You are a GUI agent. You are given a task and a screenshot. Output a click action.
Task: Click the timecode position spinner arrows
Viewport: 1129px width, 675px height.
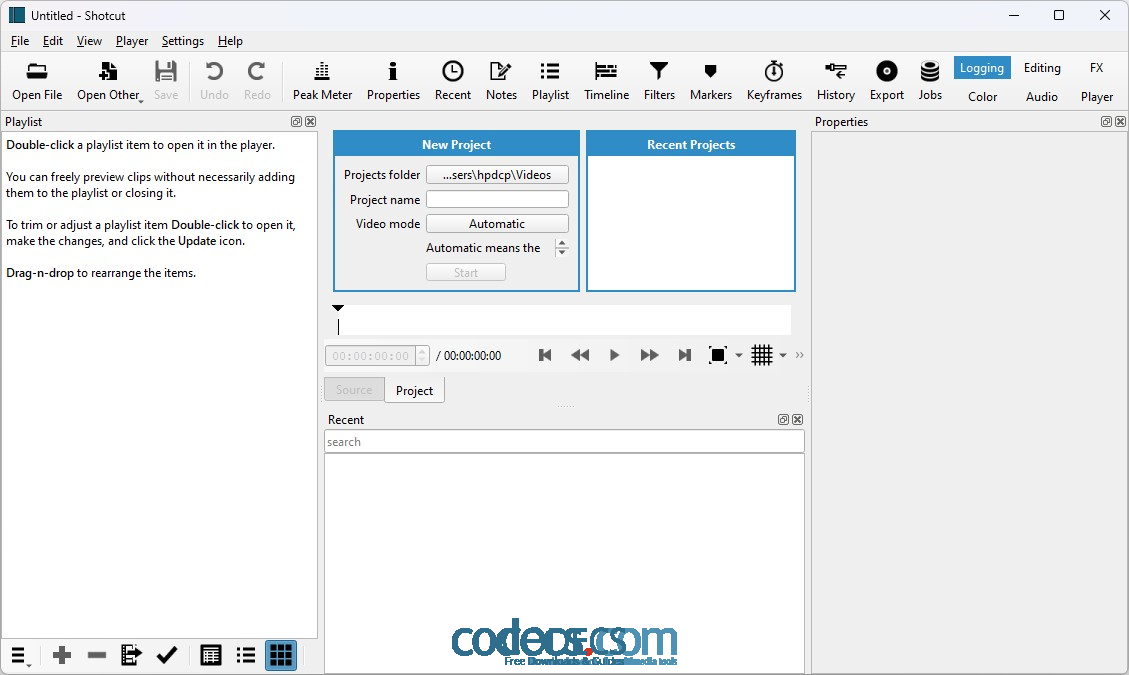422,355
